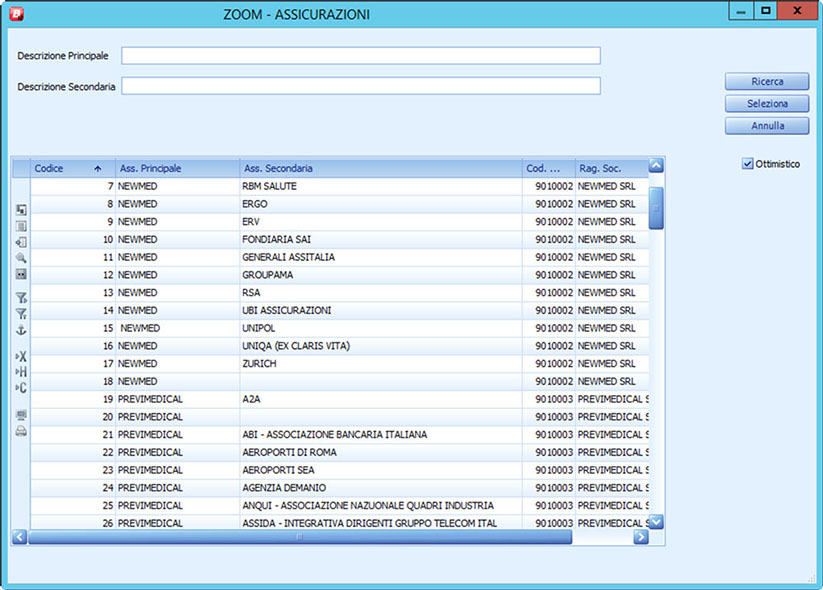Click the binoculars find icon in sidebar
Viewport: 823px width, 590px height.
coord(21,274)
